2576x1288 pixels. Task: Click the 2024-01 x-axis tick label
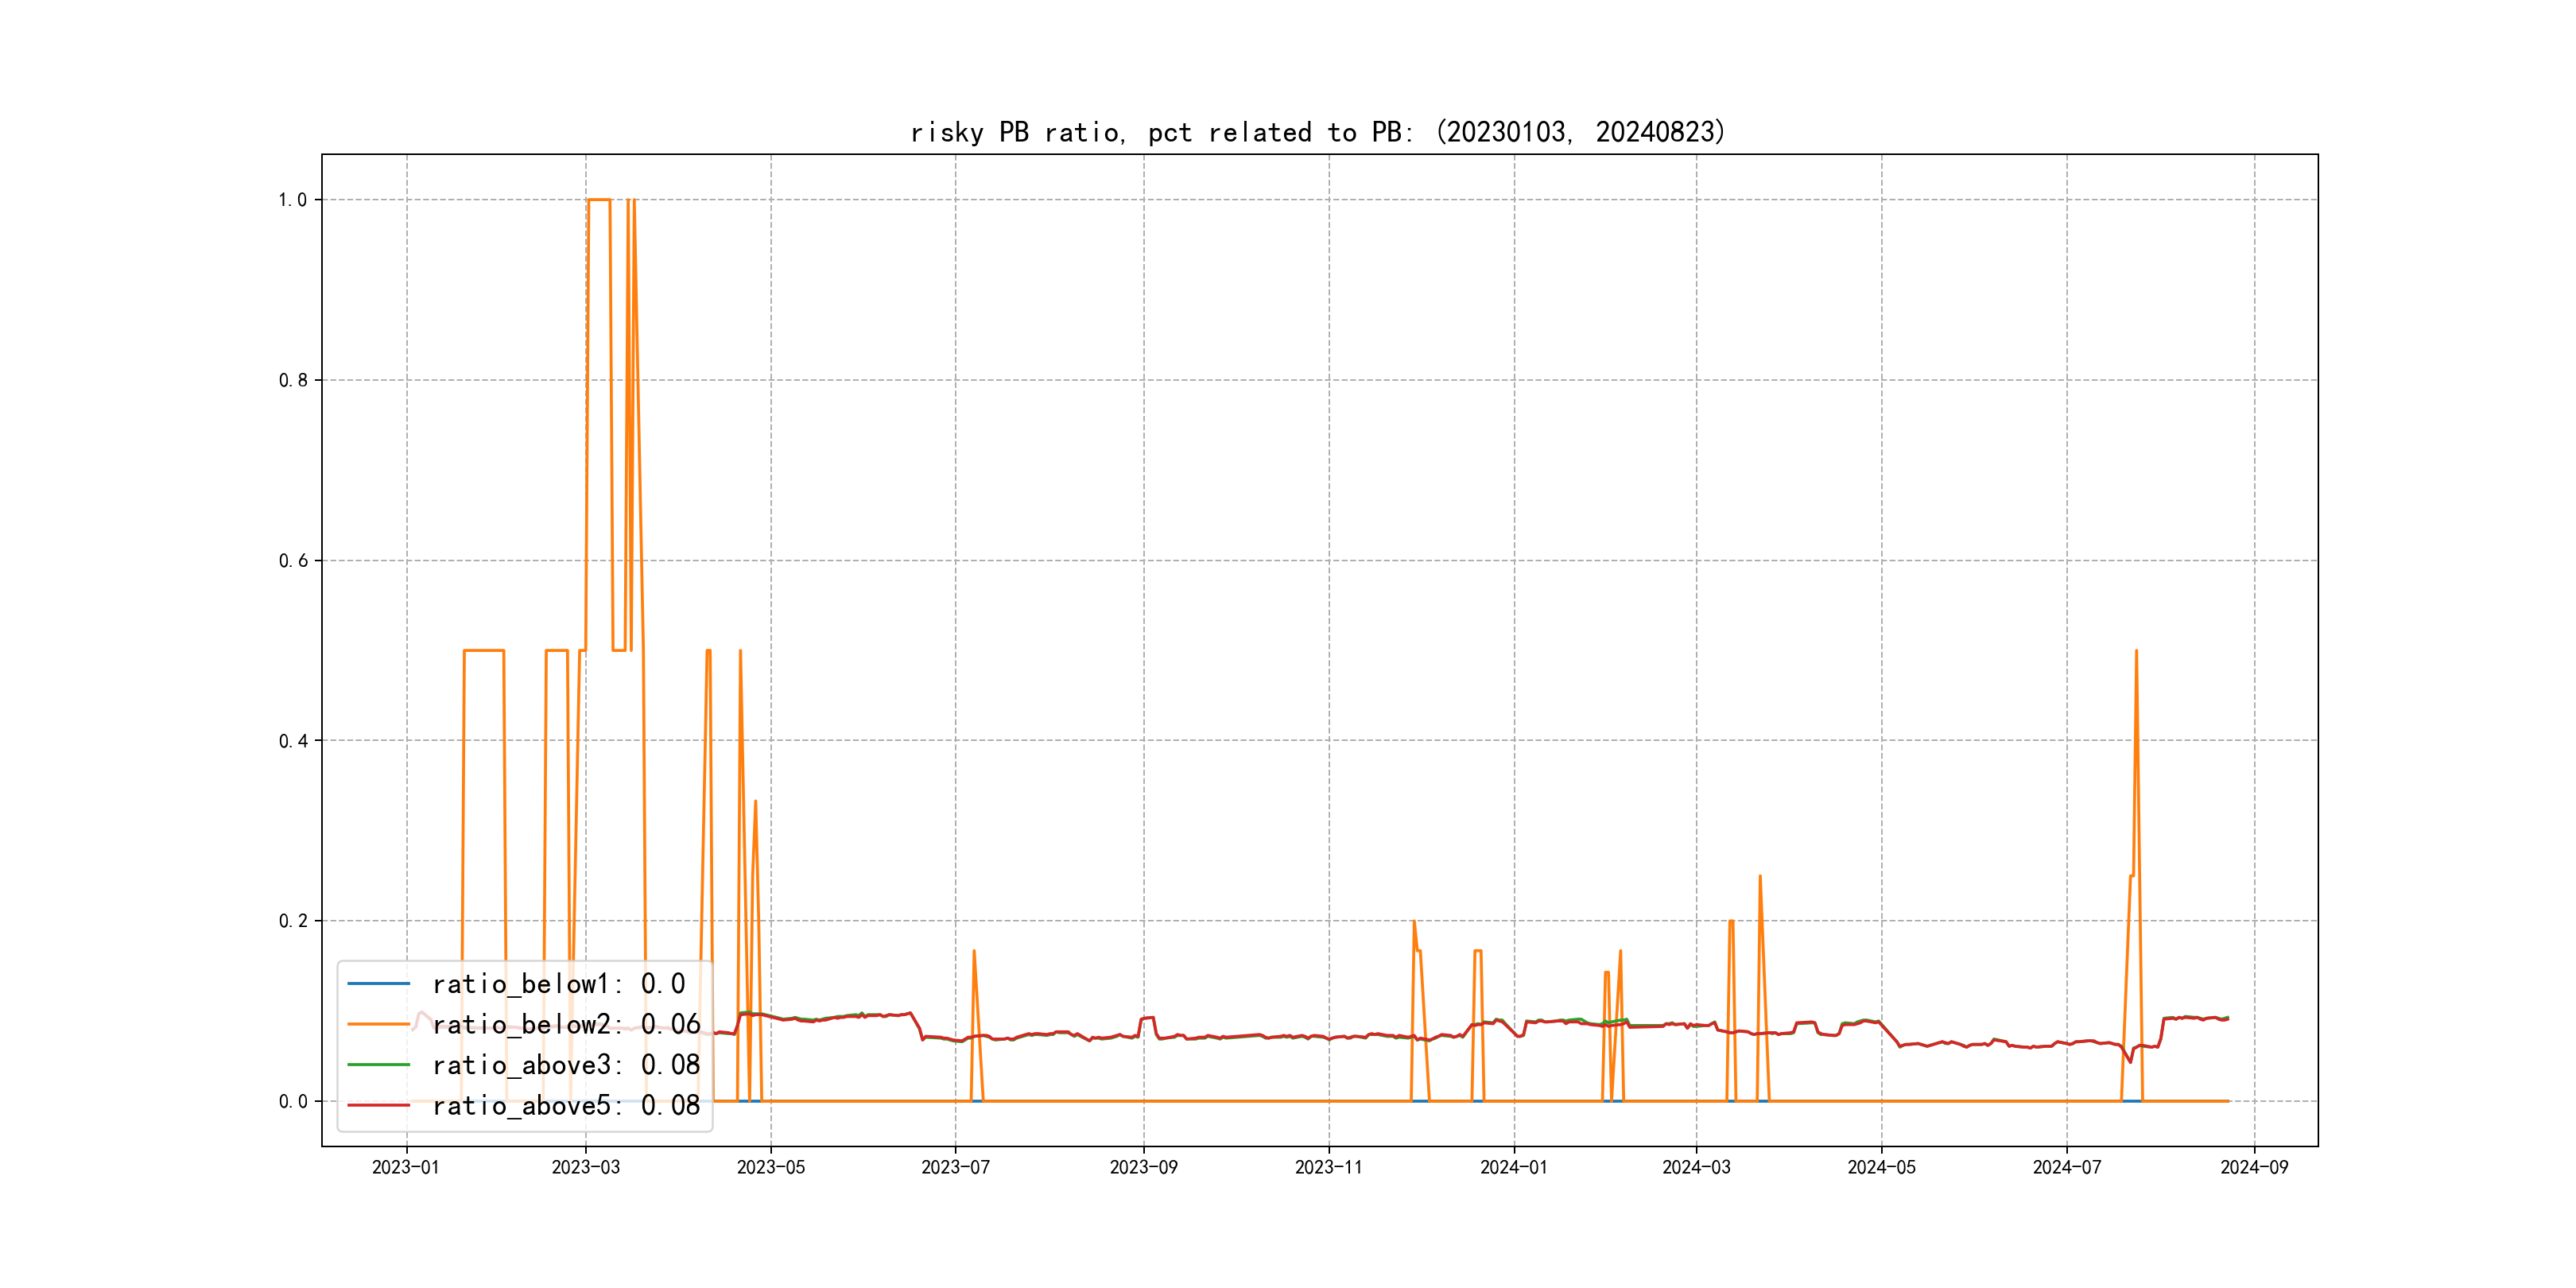coord(1513,1167)
